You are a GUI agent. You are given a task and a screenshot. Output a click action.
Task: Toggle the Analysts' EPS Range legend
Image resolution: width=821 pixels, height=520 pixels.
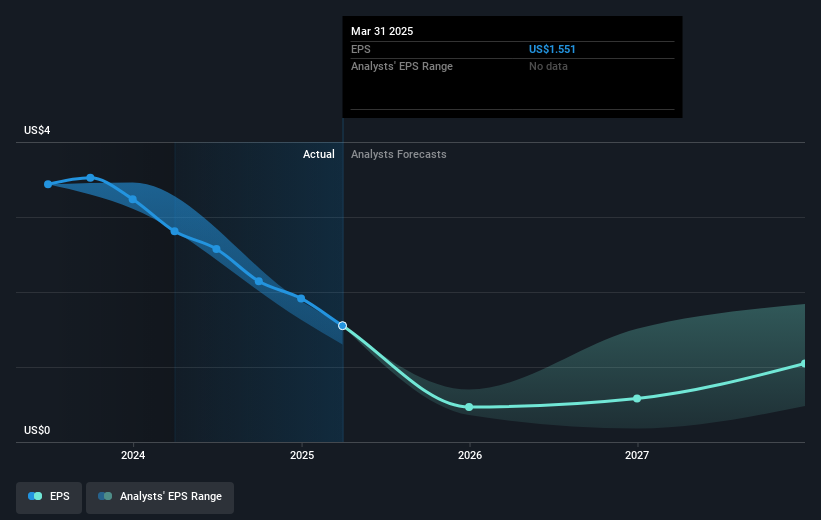point(160,497)
